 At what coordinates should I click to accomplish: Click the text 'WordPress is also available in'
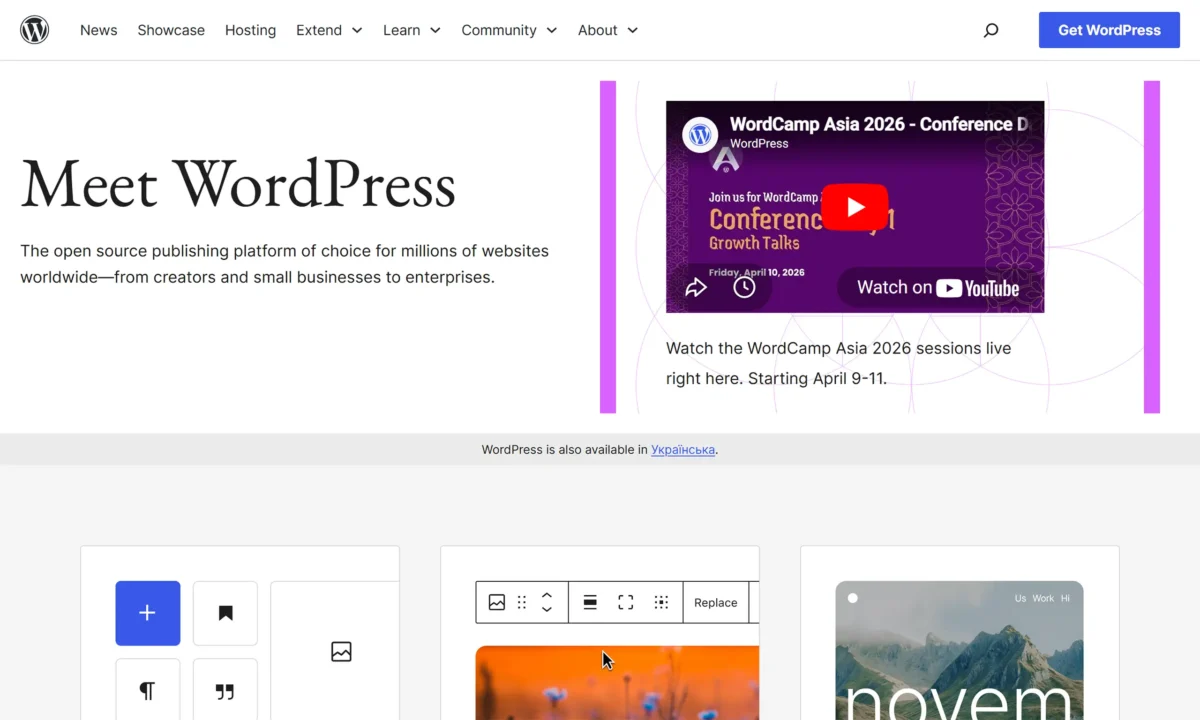(x=565, y=450)
